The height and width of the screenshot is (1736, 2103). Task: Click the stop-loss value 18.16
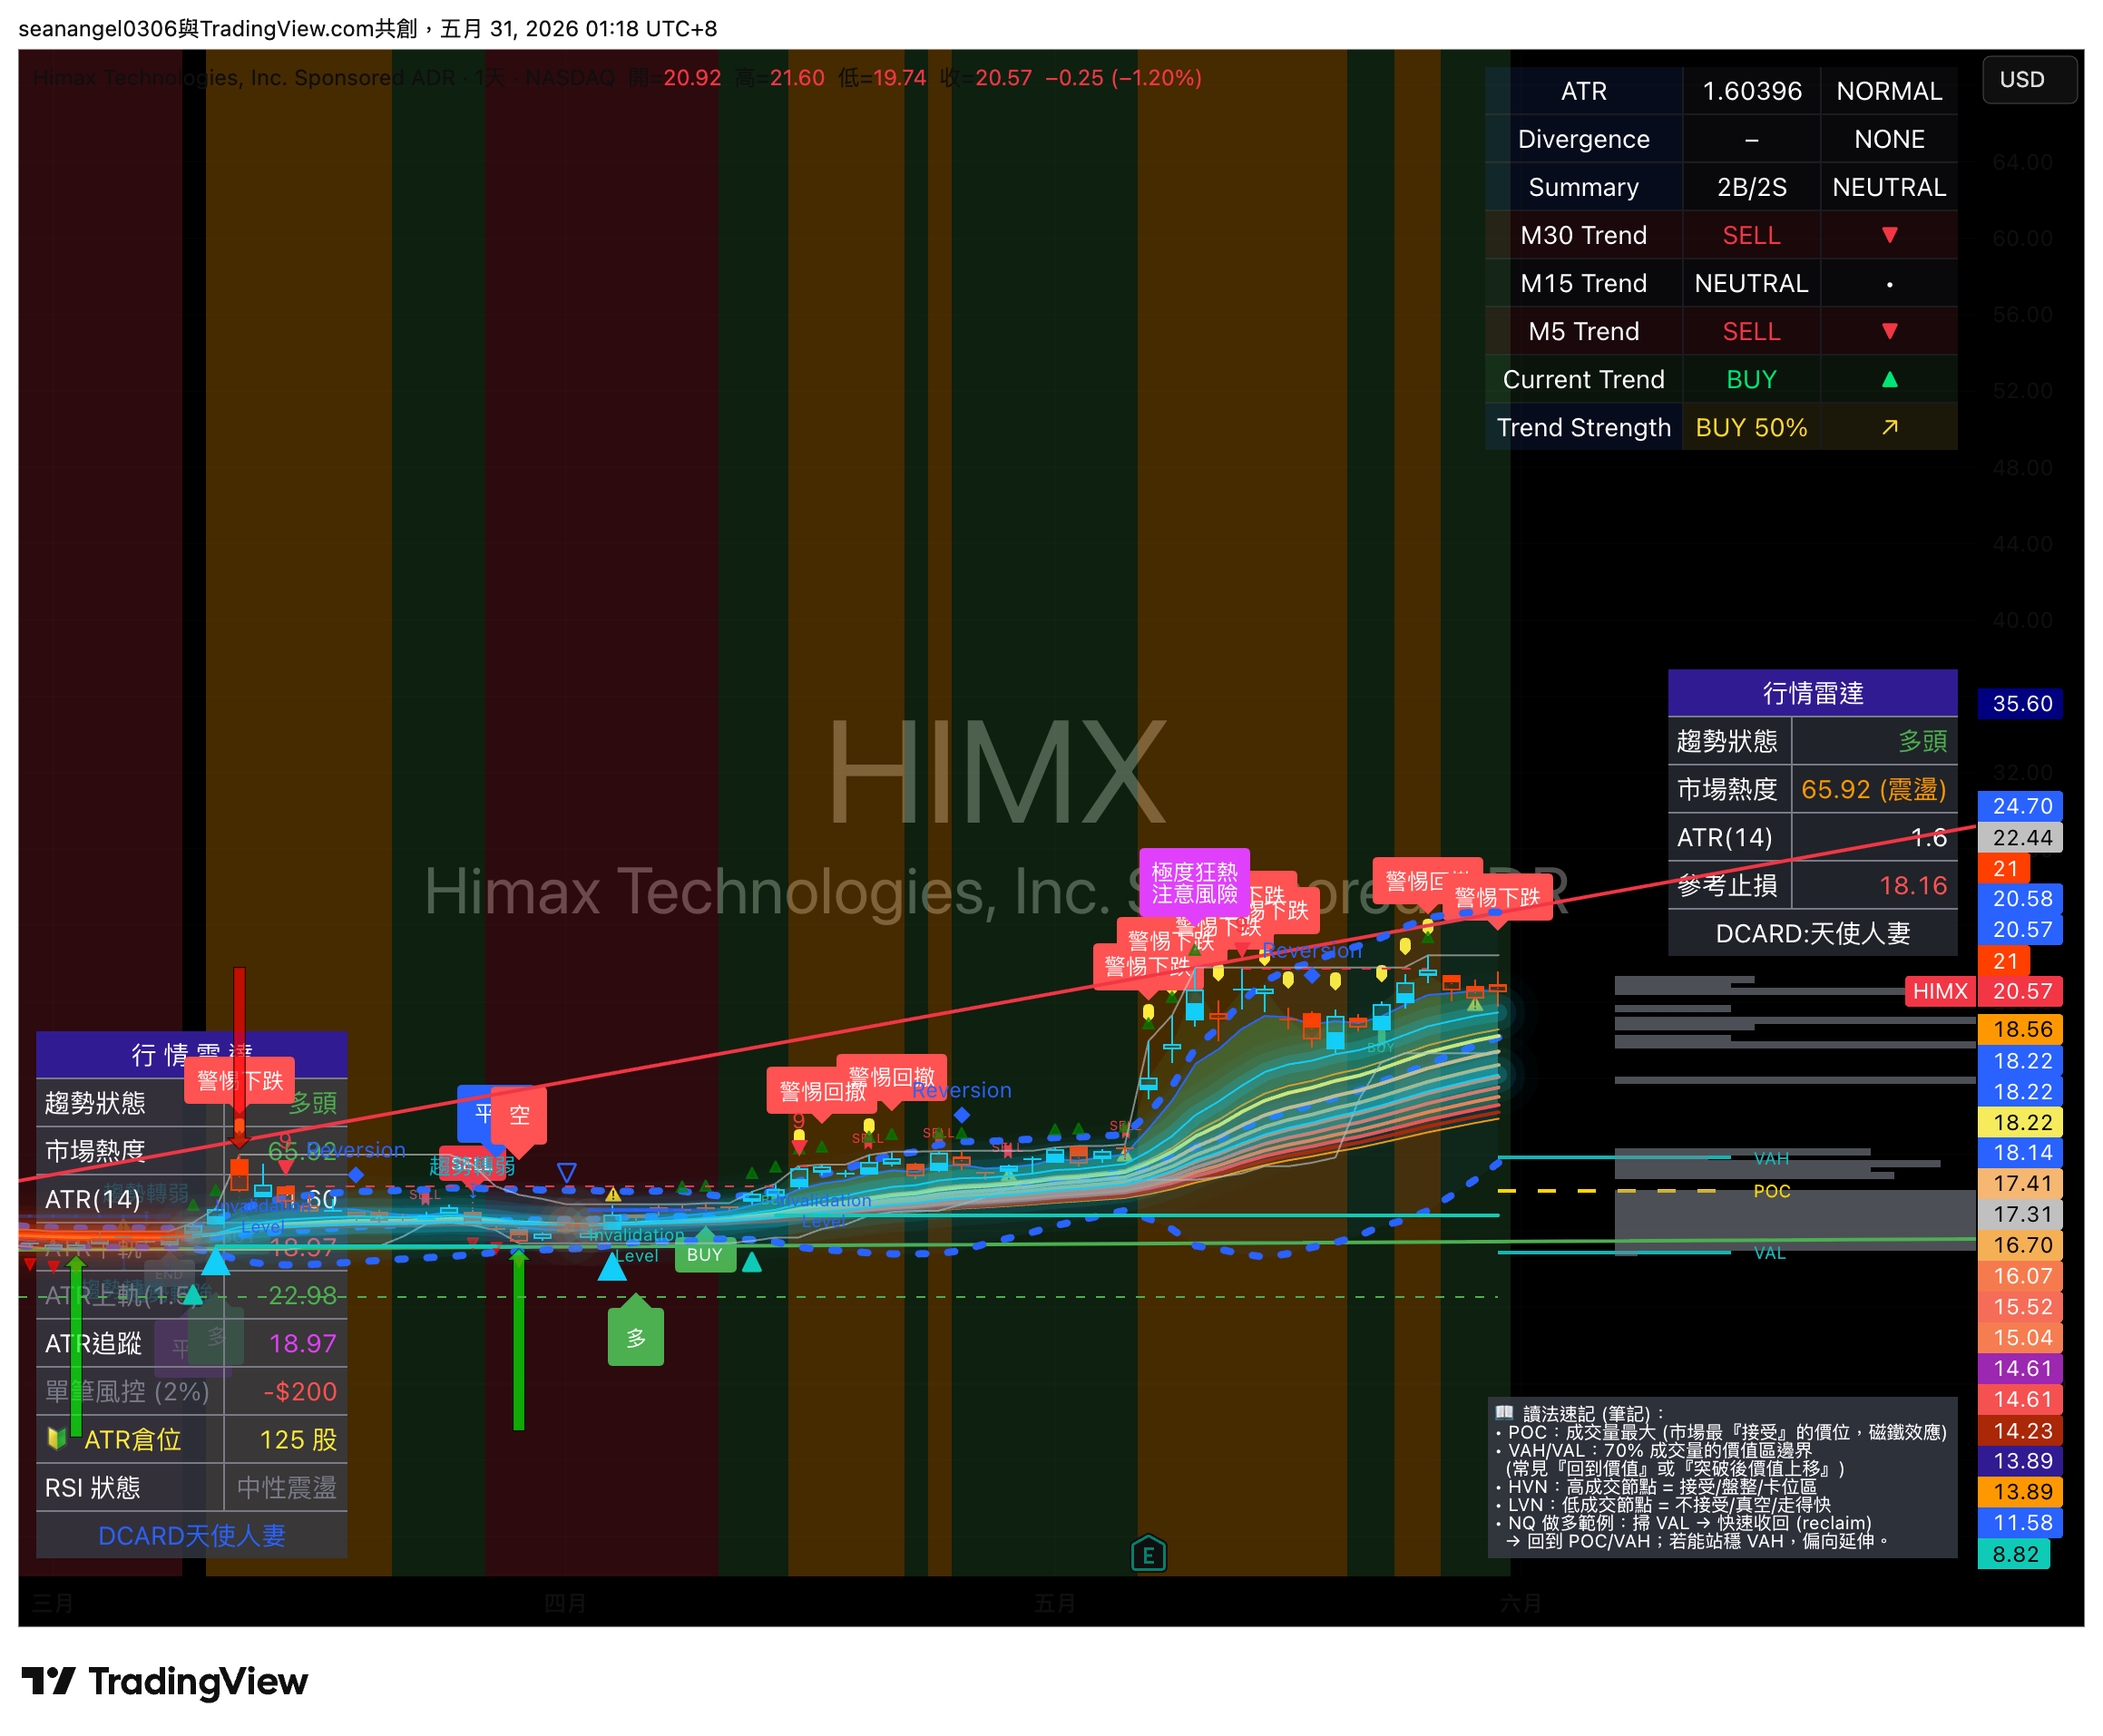point(1913,885)
